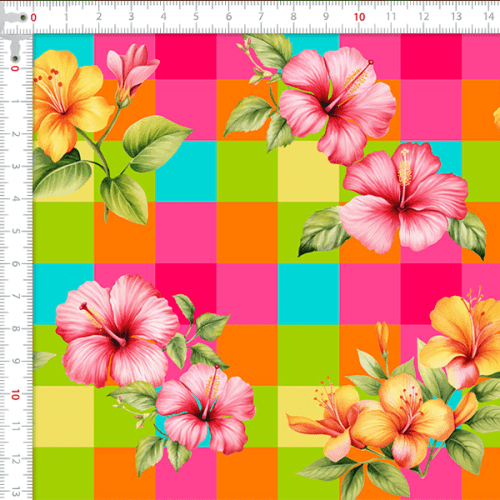Click the number 7 on the top ruler
This screenshot has height=500, width=500.
[261, 16]
